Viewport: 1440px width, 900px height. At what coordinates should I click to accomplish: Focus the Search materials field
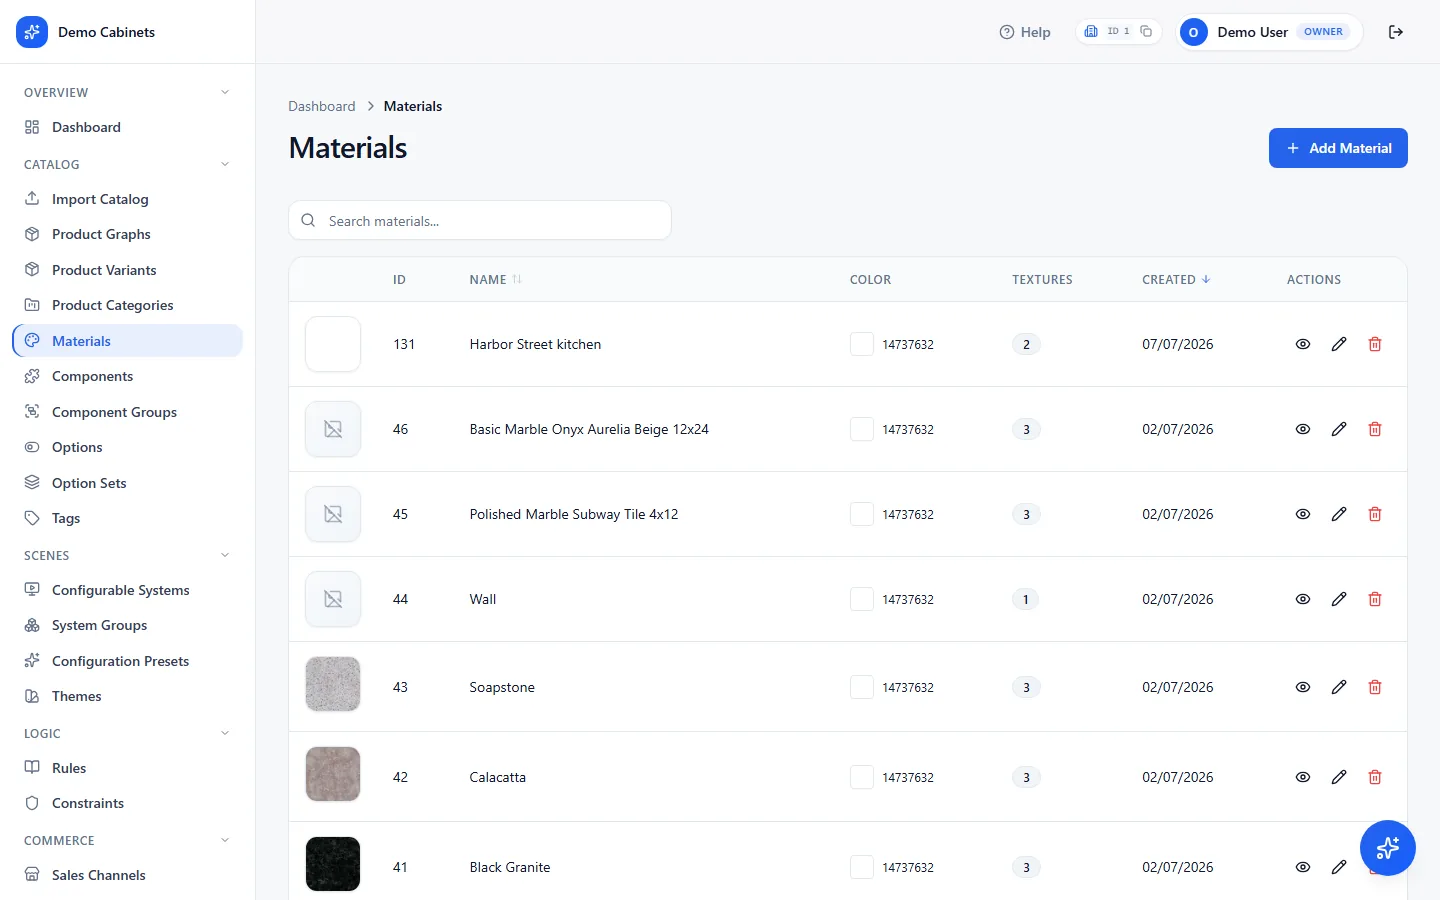click(x=480, y=220)
